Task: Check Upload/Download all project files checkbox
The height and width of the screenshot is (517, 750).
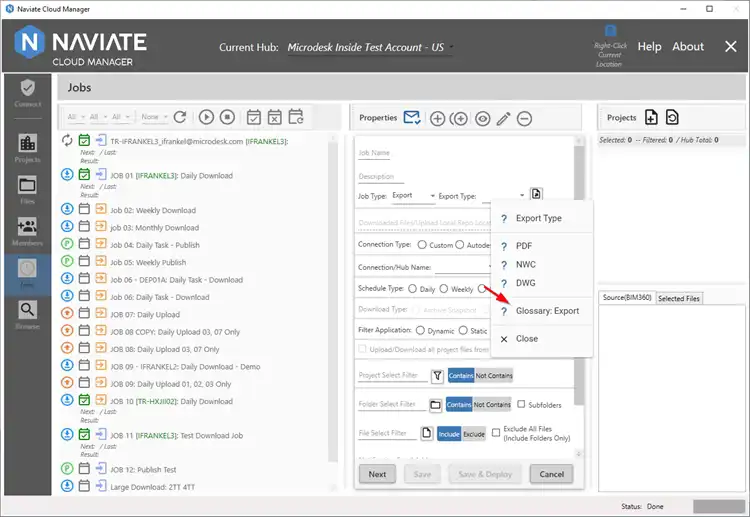Action: click(x=362, y=349)
